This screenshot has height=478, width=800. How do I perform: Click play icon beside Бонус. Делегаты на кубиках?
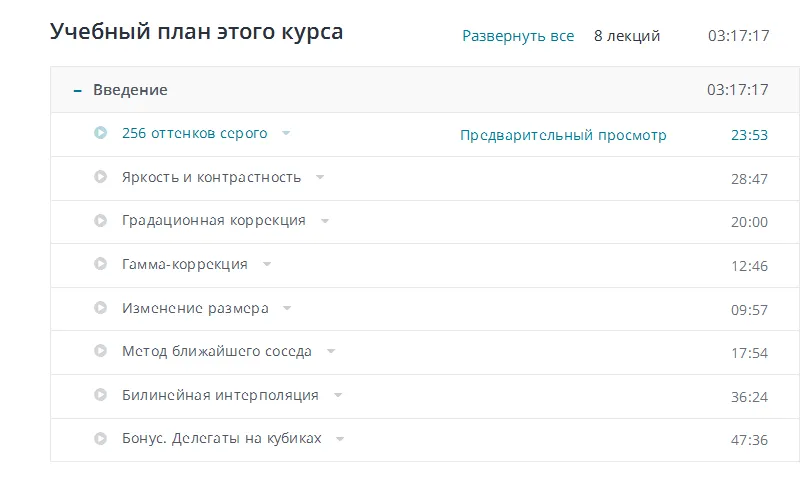[x=100, y=438]
